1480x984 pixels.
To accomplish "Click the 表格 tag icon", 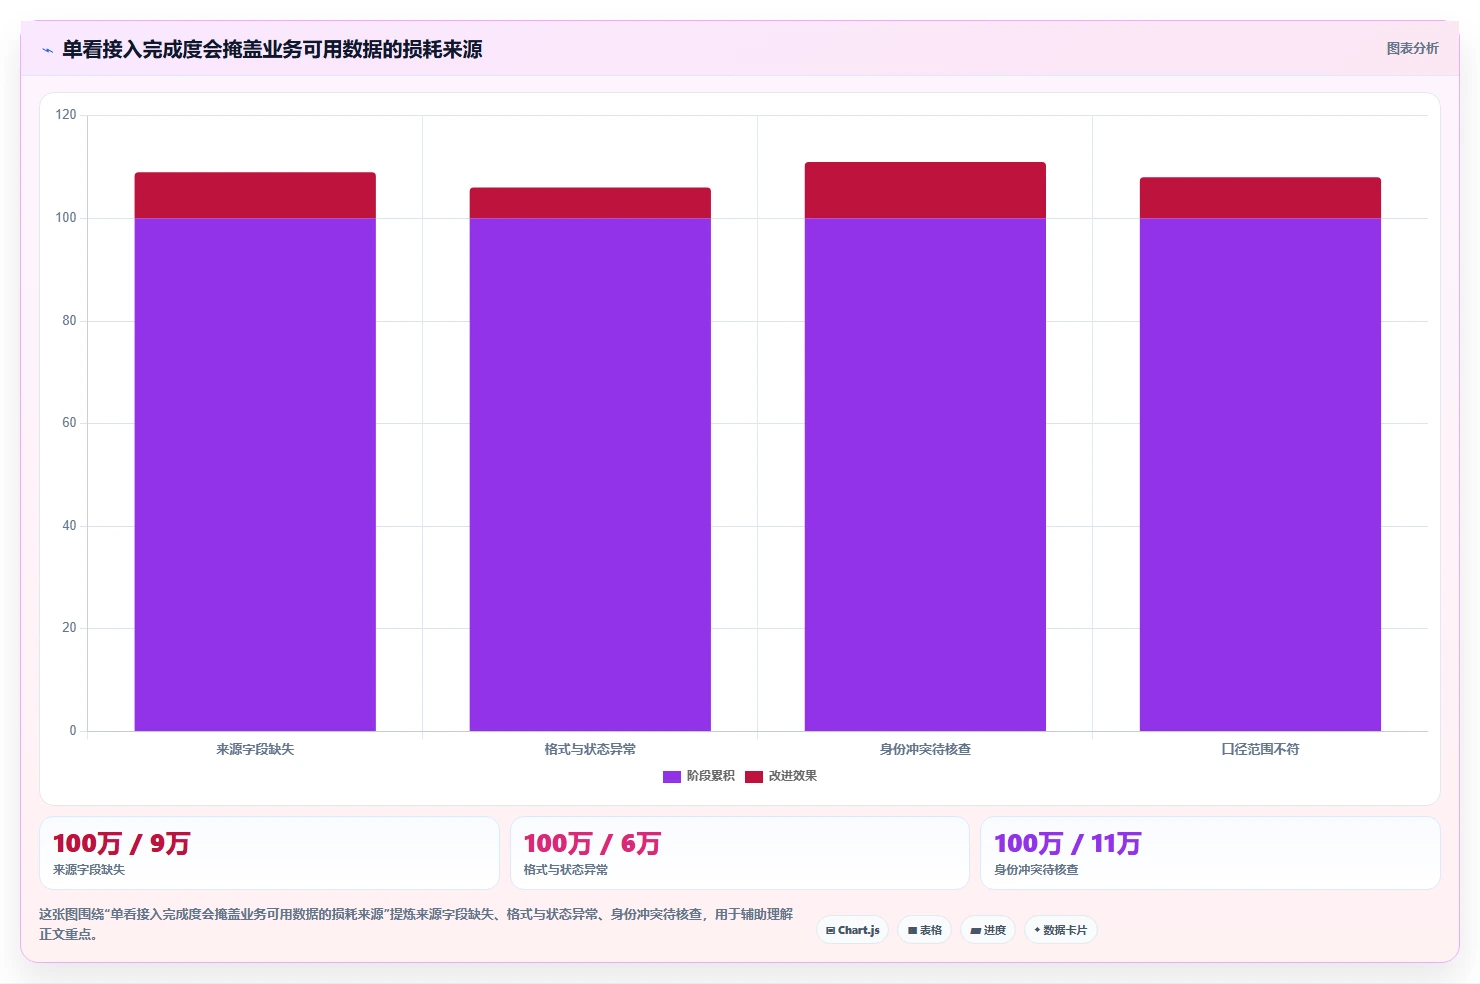I will [x=912, y=931].
